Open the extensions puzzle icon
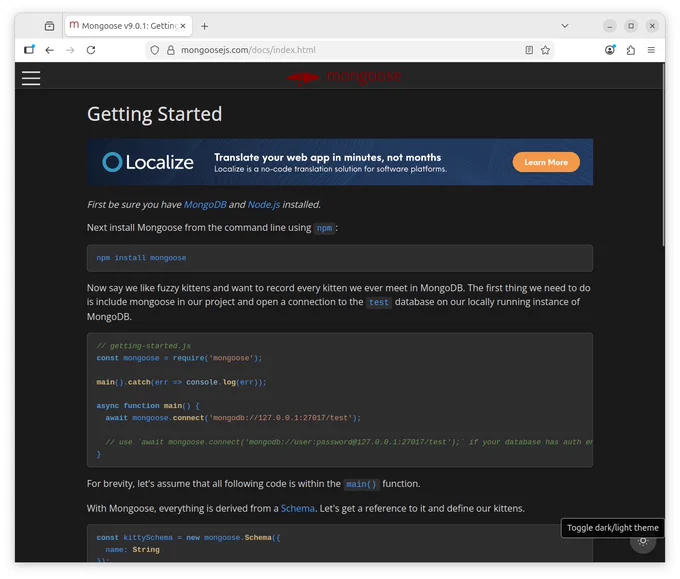The height and width of the screenshot is (579, 680). [x=631, y=50]
